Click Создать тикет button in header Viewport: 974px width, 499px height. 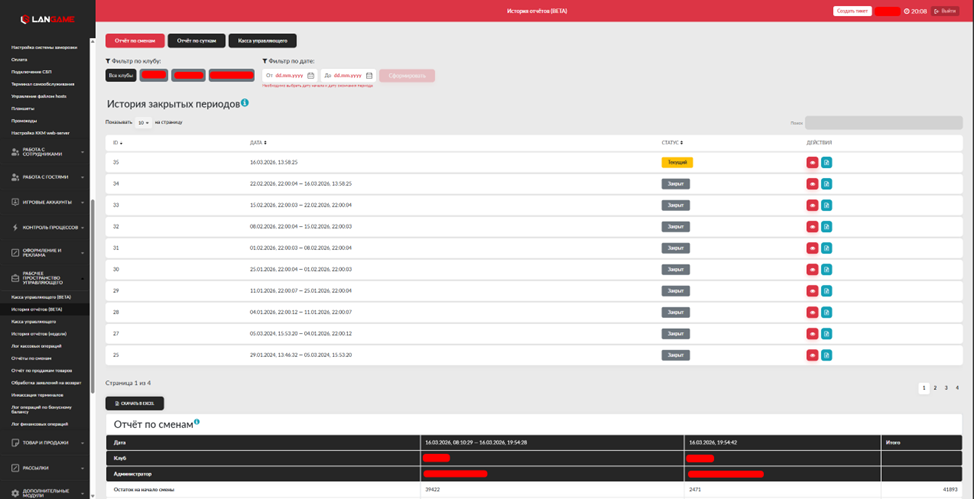[852, 11]
